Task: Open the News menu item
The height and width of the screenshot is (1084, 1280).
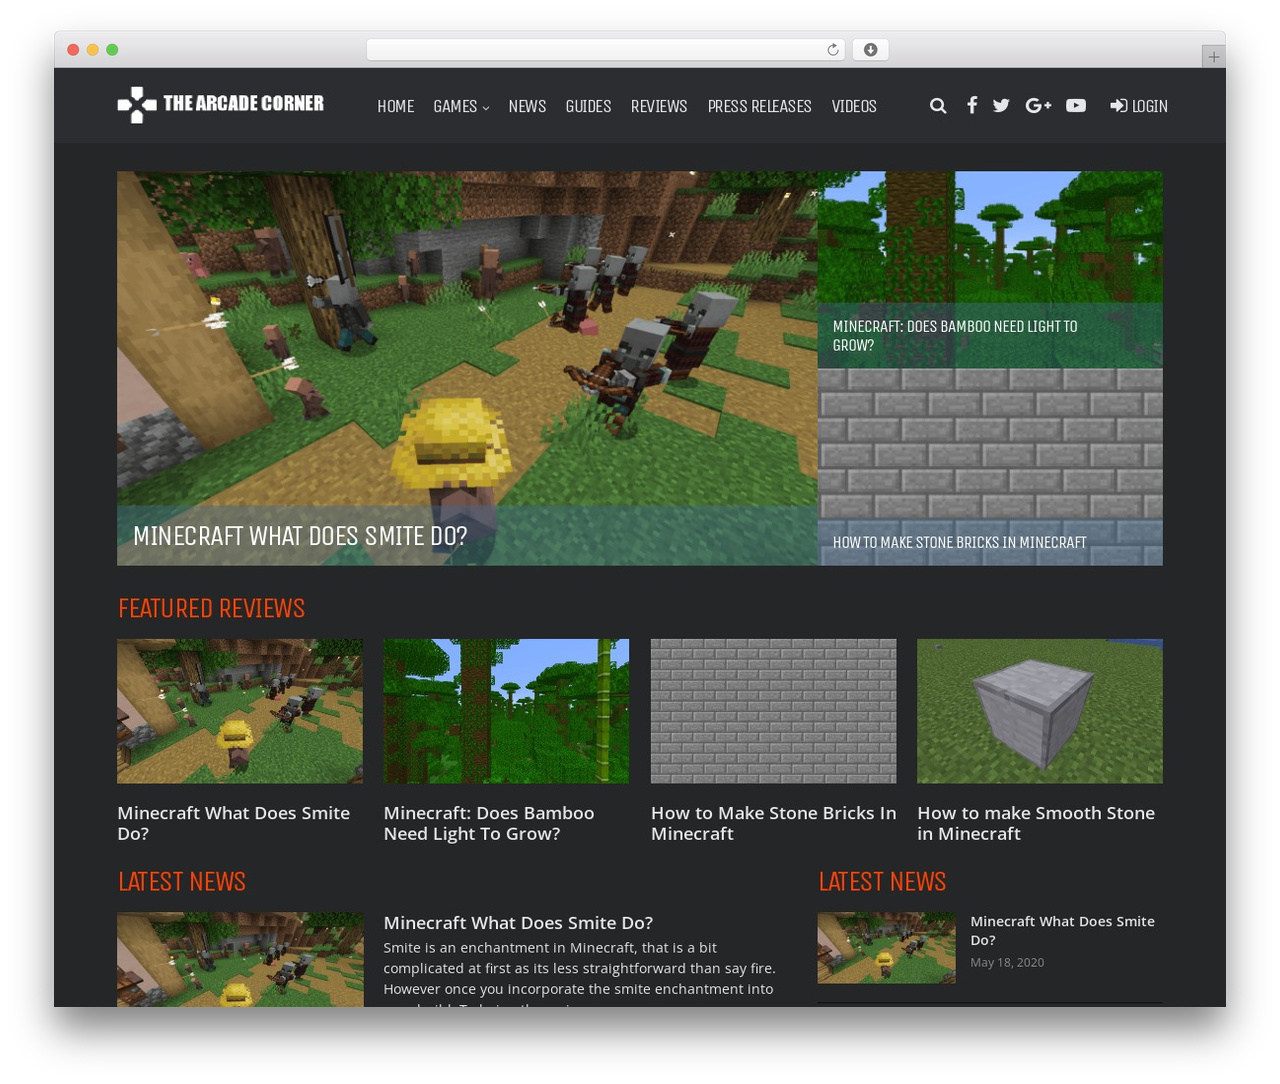Action: (x=527, y=106)
